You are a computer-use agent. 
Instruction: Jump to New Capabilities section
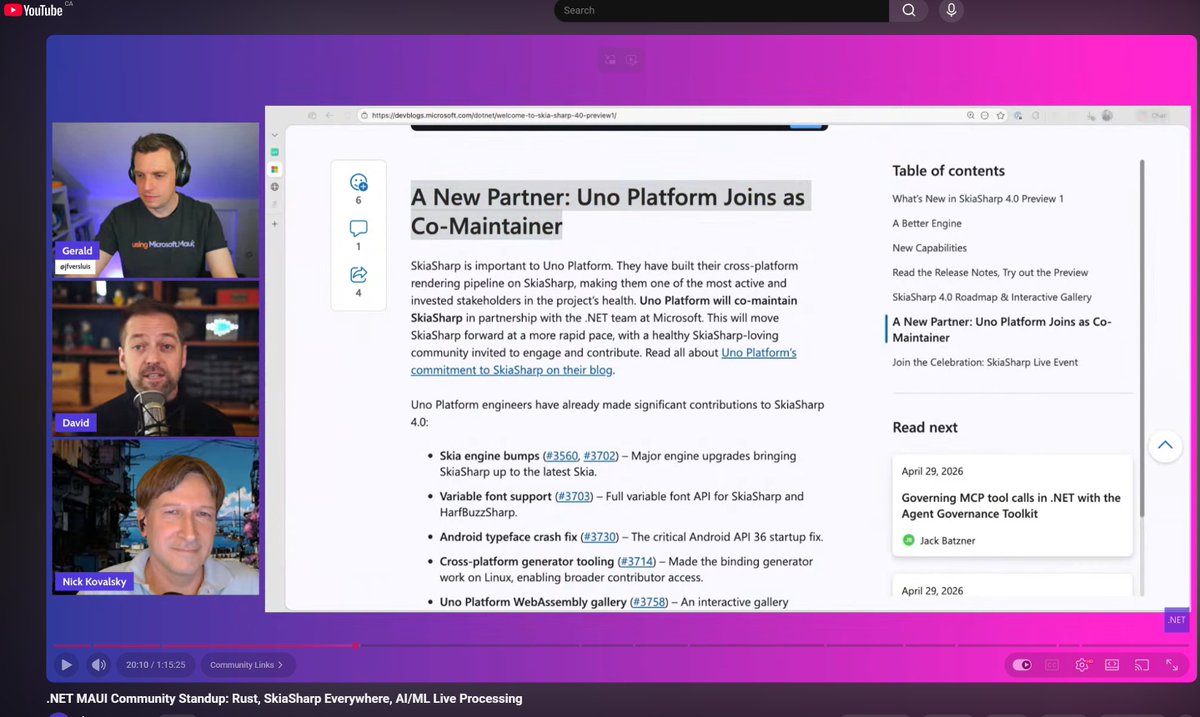coord(929,248)
